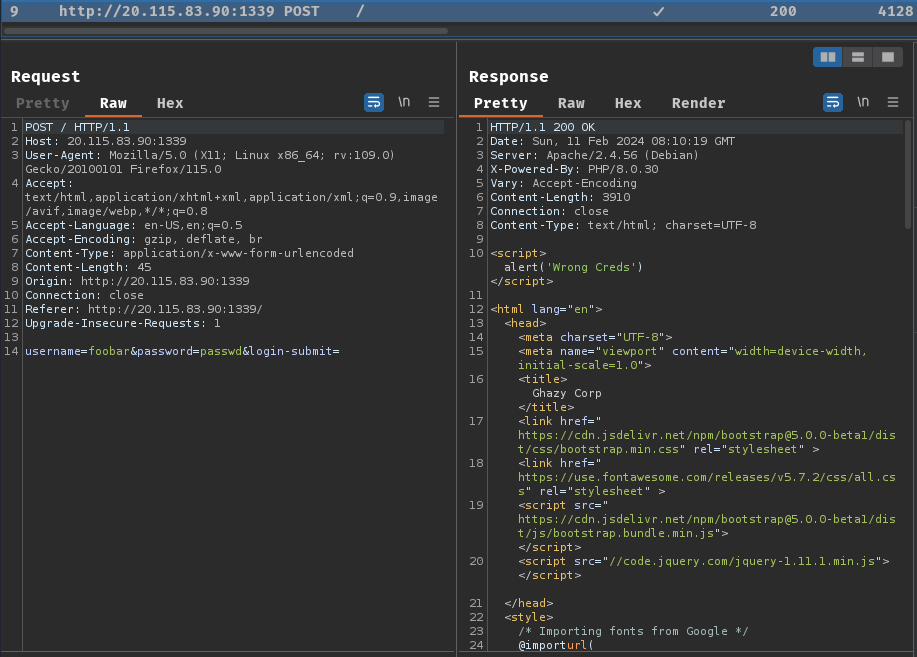Screen dimensions: 917x657
Task: Switch to top-bottom layout view
Action: 858,57
